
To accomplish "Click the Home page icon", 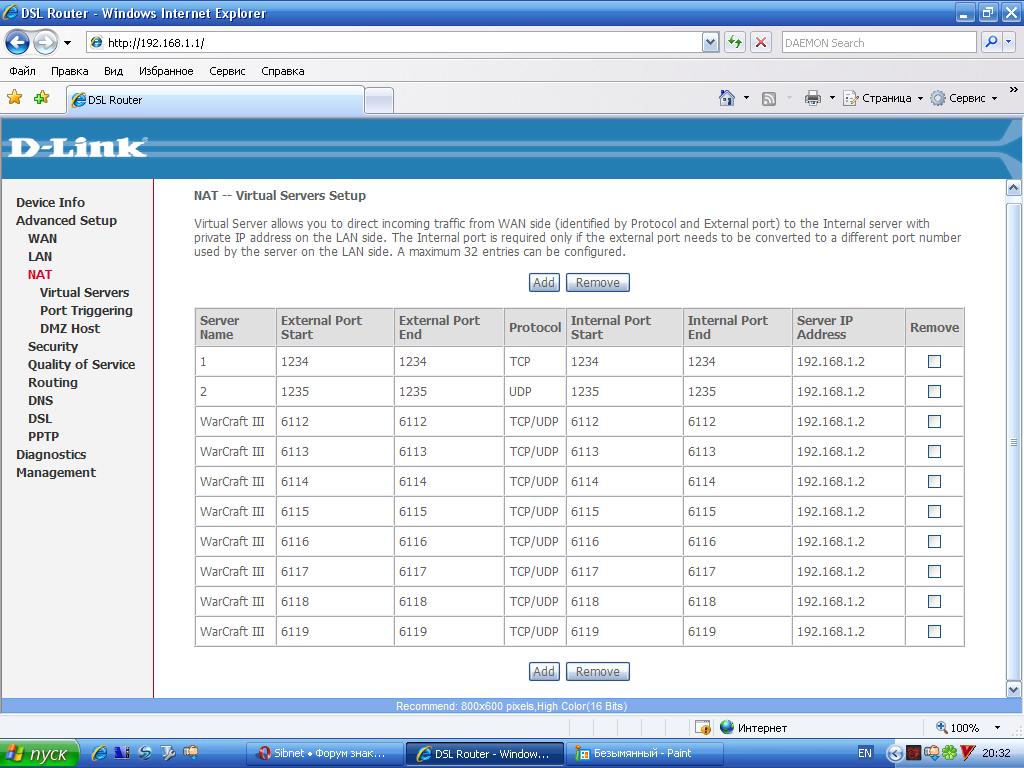I will [726, 98].
